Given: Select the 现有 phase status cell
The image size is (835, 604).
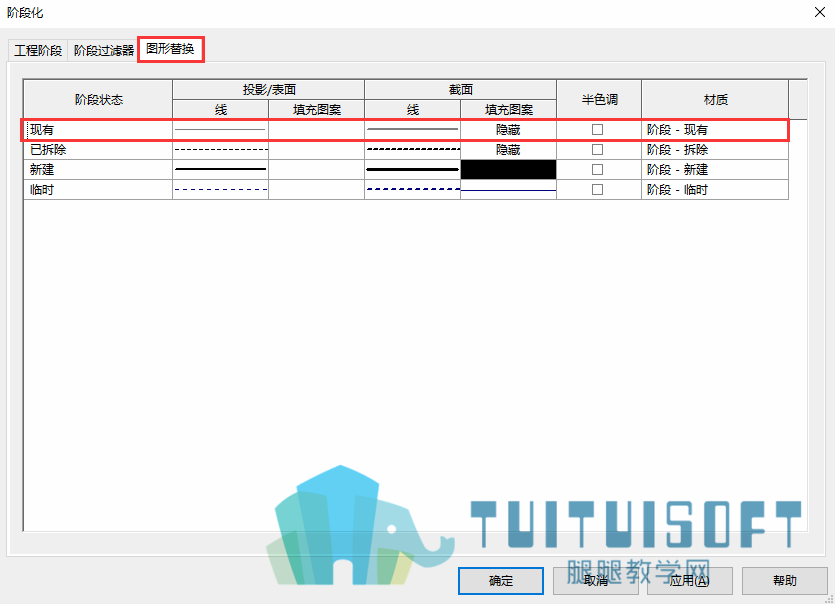Looking at the screenshot, I should tap(98, 129).
